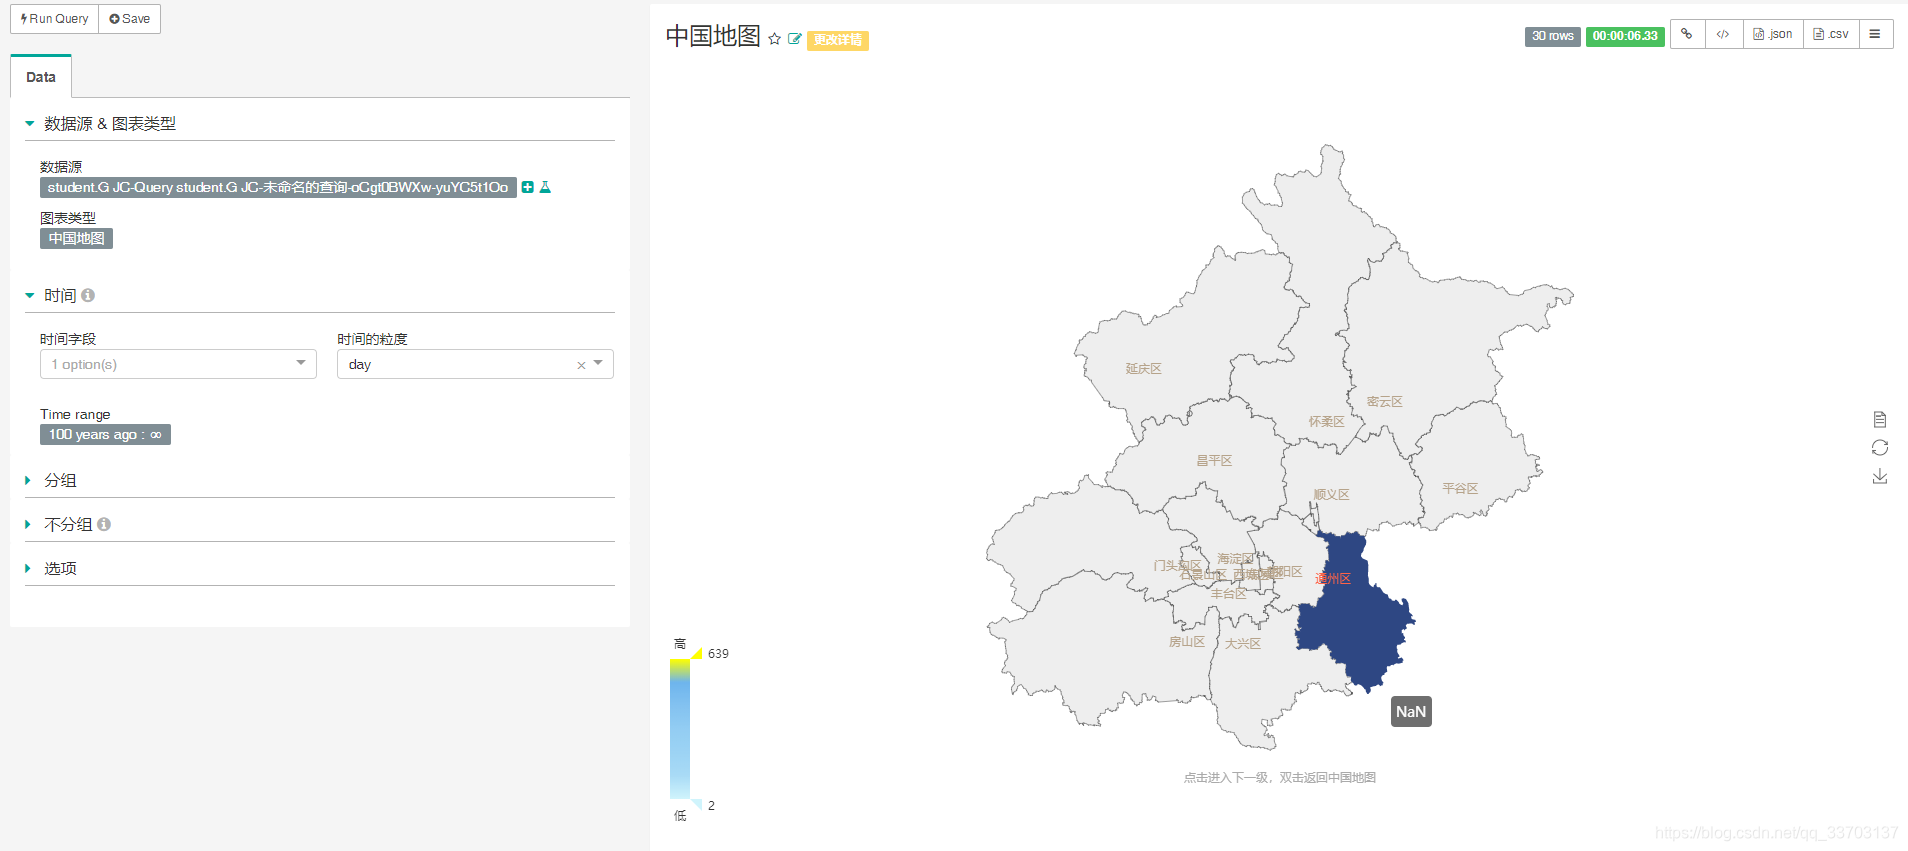Save the chart with Save button
The height and width of the screenshot is (851, 1908).
[x=130, y=19]
